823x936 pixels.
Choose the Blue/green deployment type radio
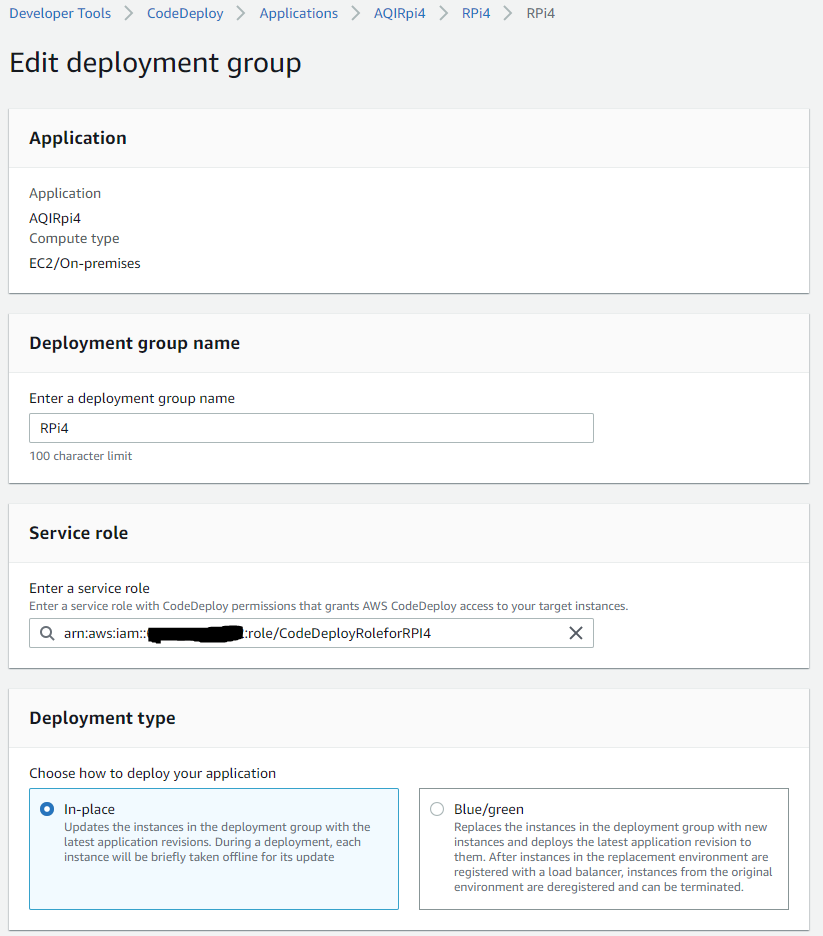coord(436,809)
